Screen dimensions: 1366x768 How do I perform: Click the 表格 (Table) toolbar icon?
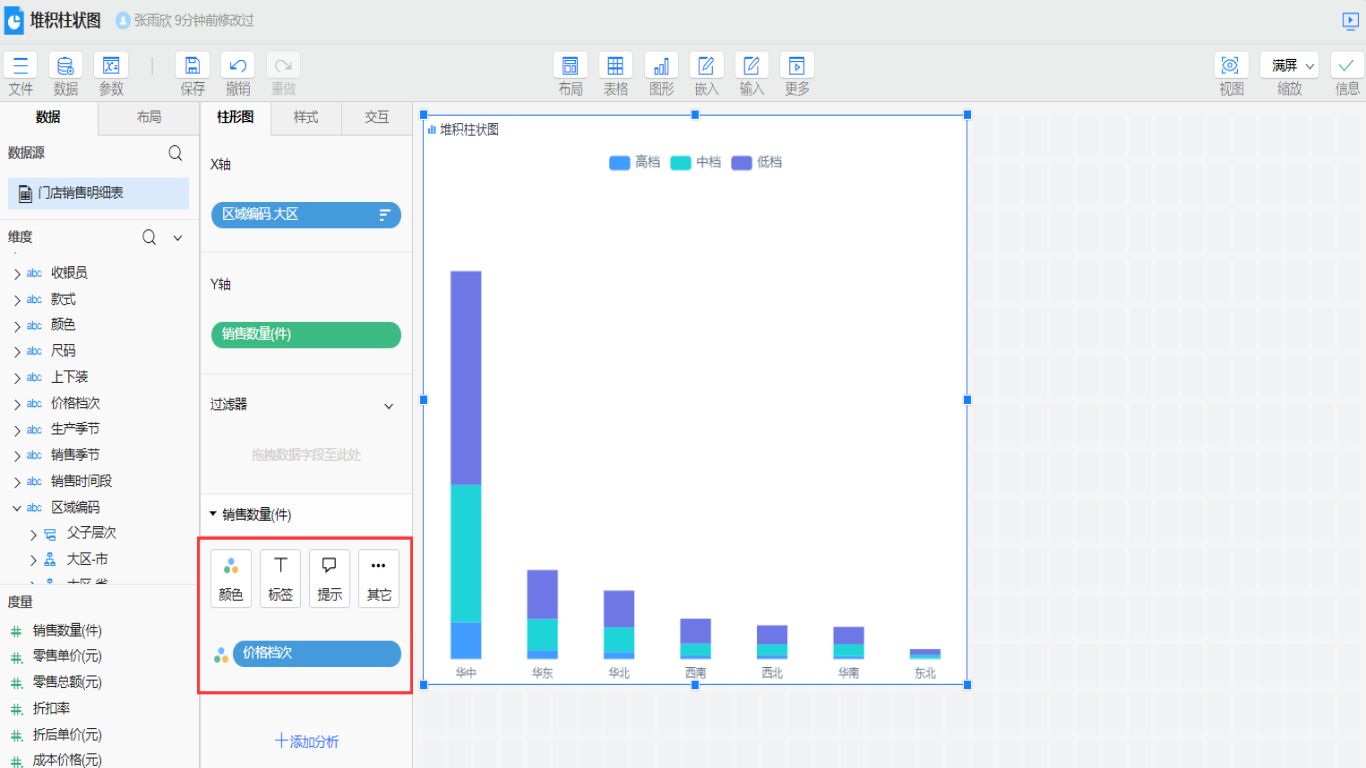[x=615, y=66]
